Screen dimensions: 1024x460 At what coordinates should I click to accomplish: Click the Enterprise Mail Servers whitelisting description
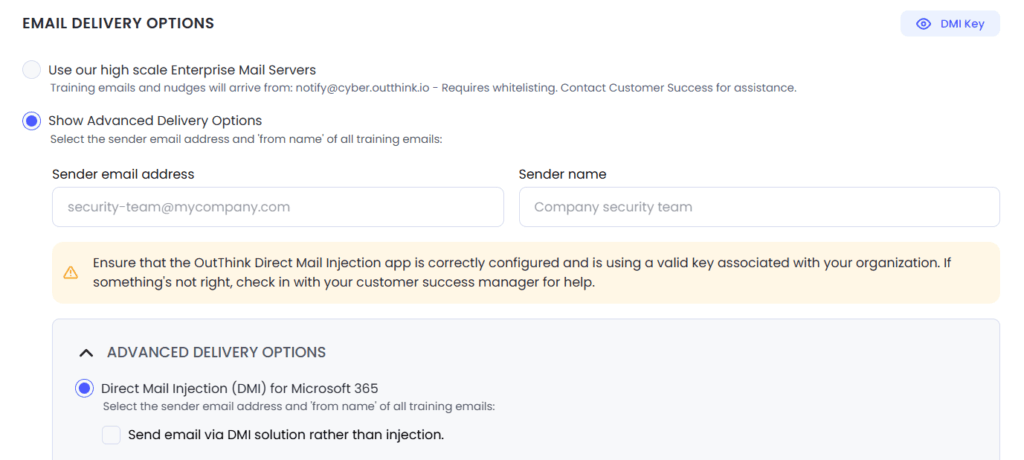click(423, 88)
